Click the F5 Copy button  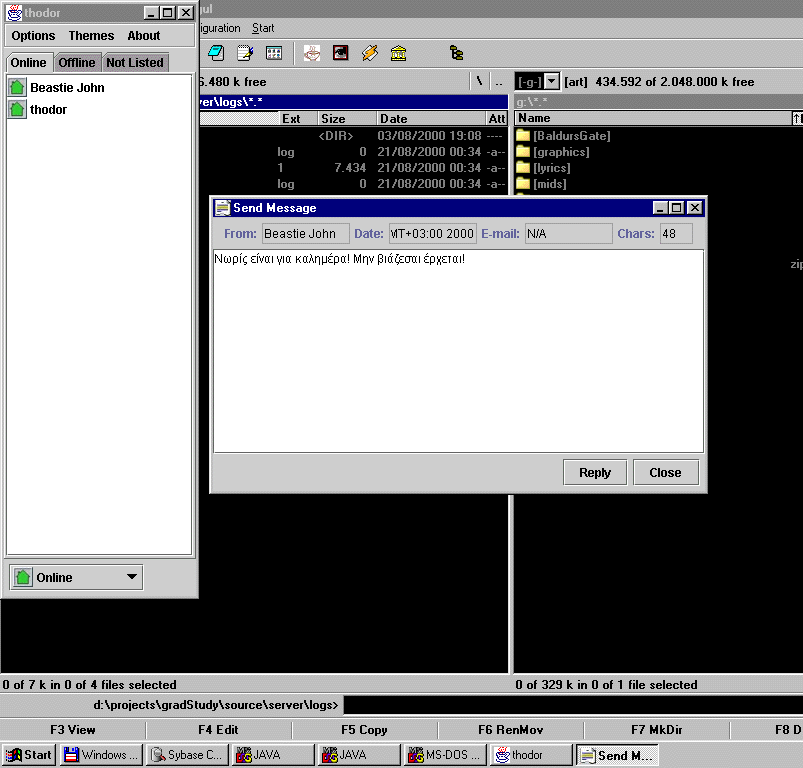coord(365,730)
